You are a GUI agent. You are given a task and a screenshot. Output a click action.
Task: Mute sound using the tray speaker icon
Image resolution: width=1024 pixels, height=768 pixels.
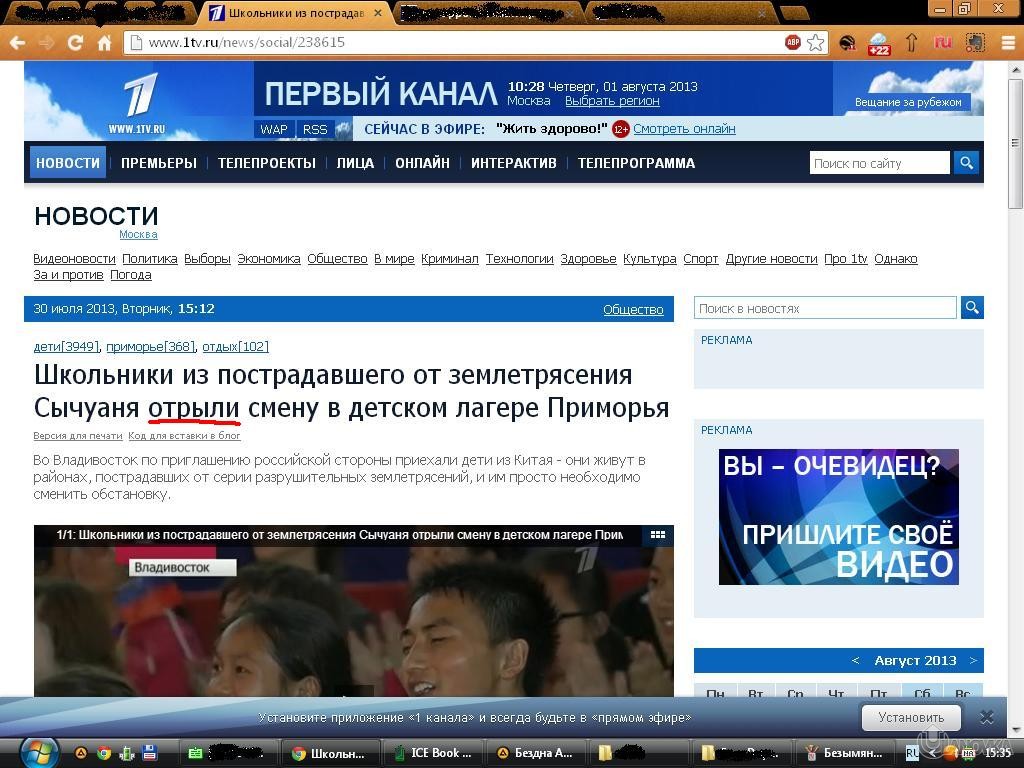932,753
